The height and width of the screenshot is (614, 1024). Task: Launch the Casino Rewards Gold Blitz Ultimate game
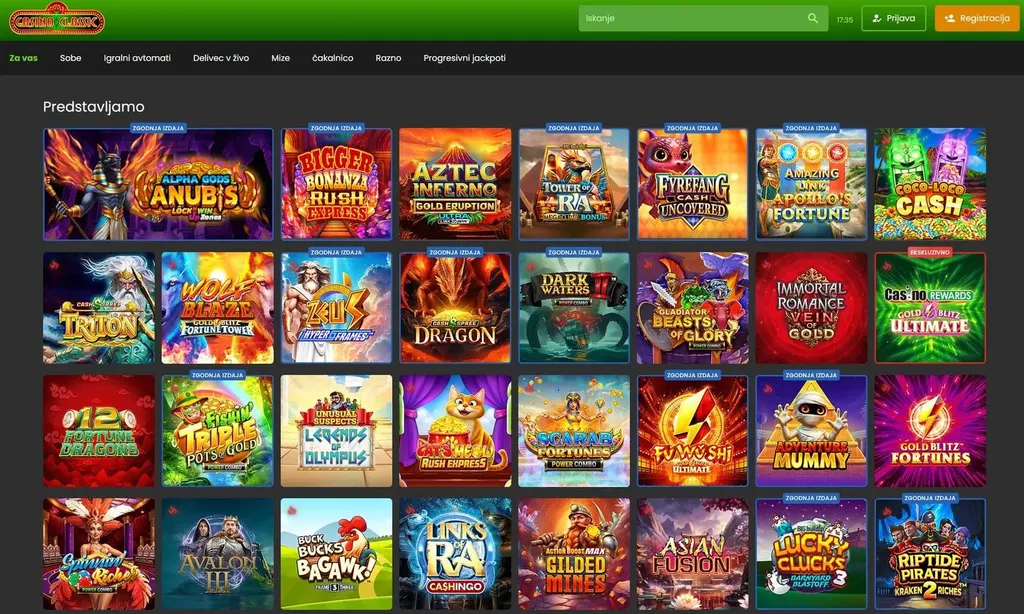[930, 308]
